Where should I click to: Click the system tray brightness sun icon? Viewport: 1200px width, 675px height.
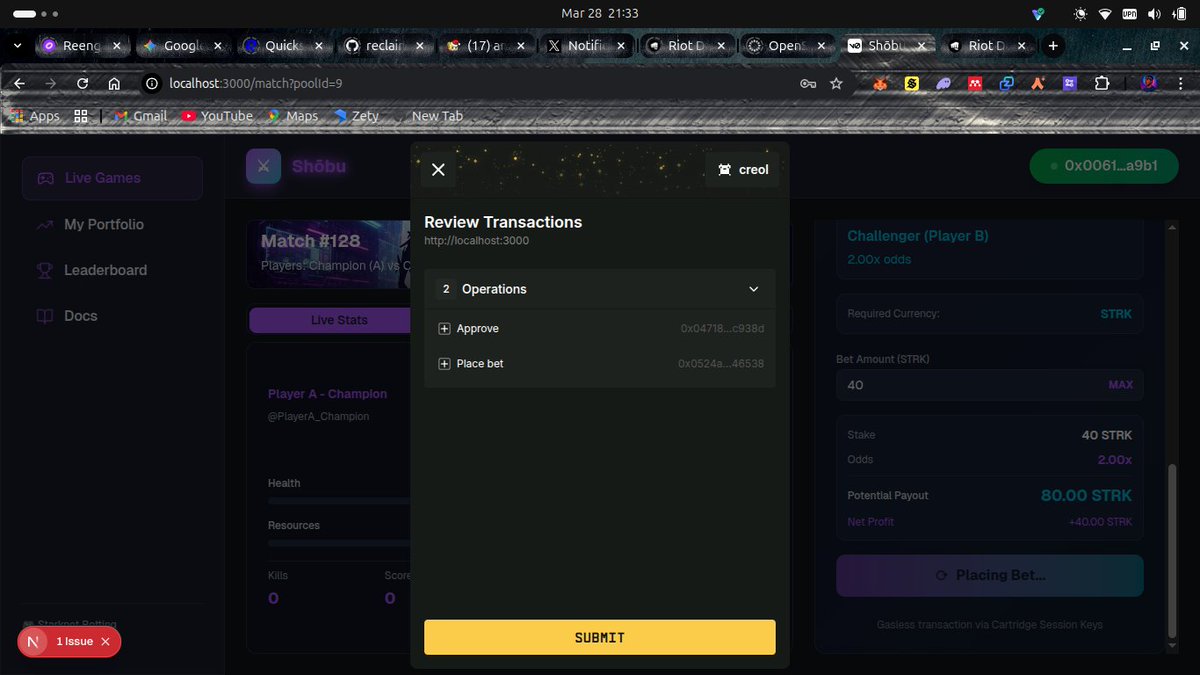pos(1079,14)
